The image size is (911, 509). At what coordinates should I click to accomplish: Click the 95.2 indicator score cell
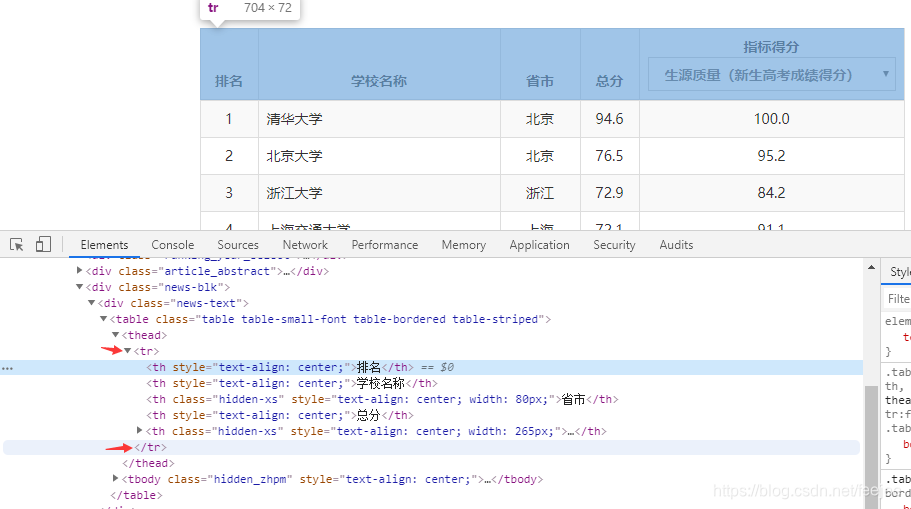click(x=772, y=156)
